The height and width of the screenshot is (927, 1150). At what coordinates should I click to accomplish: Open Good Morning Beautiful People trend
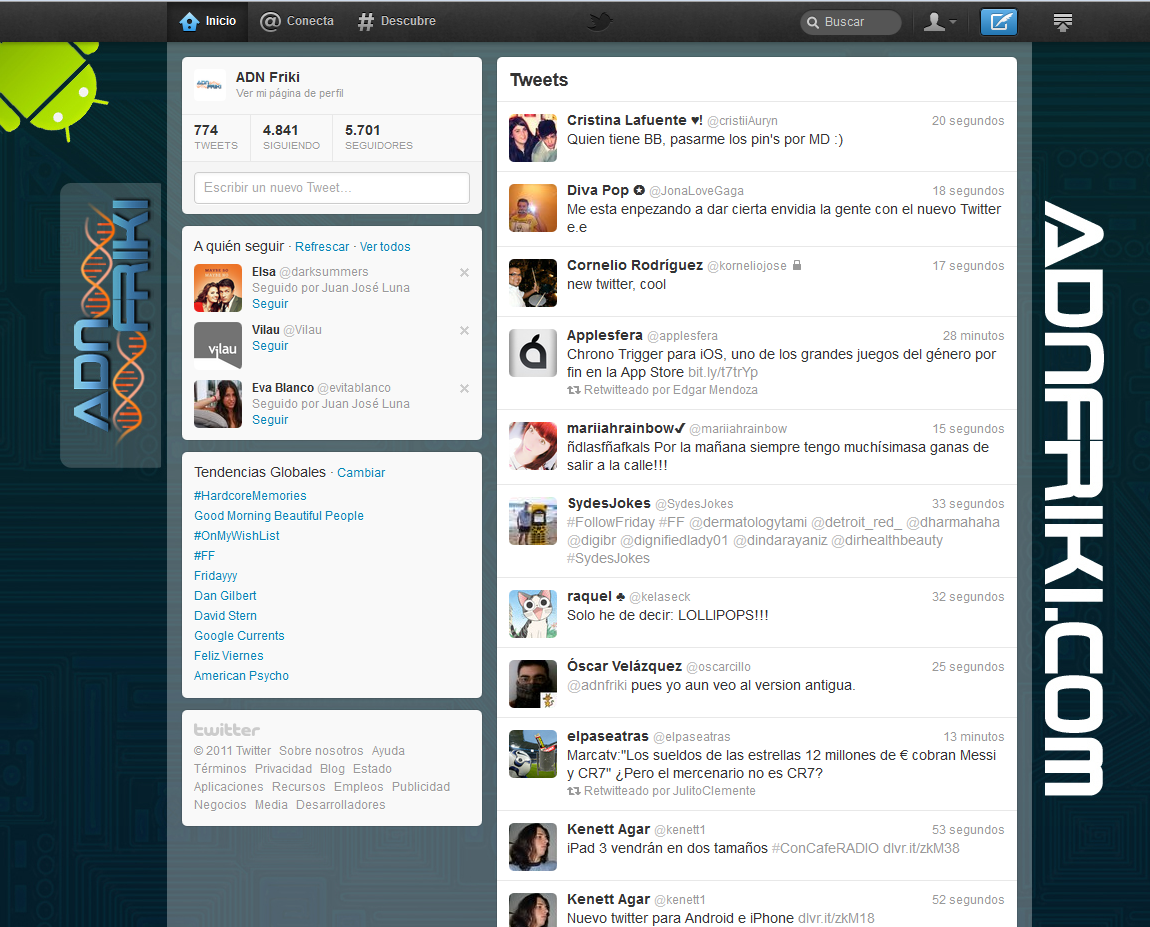pos(279,516)
